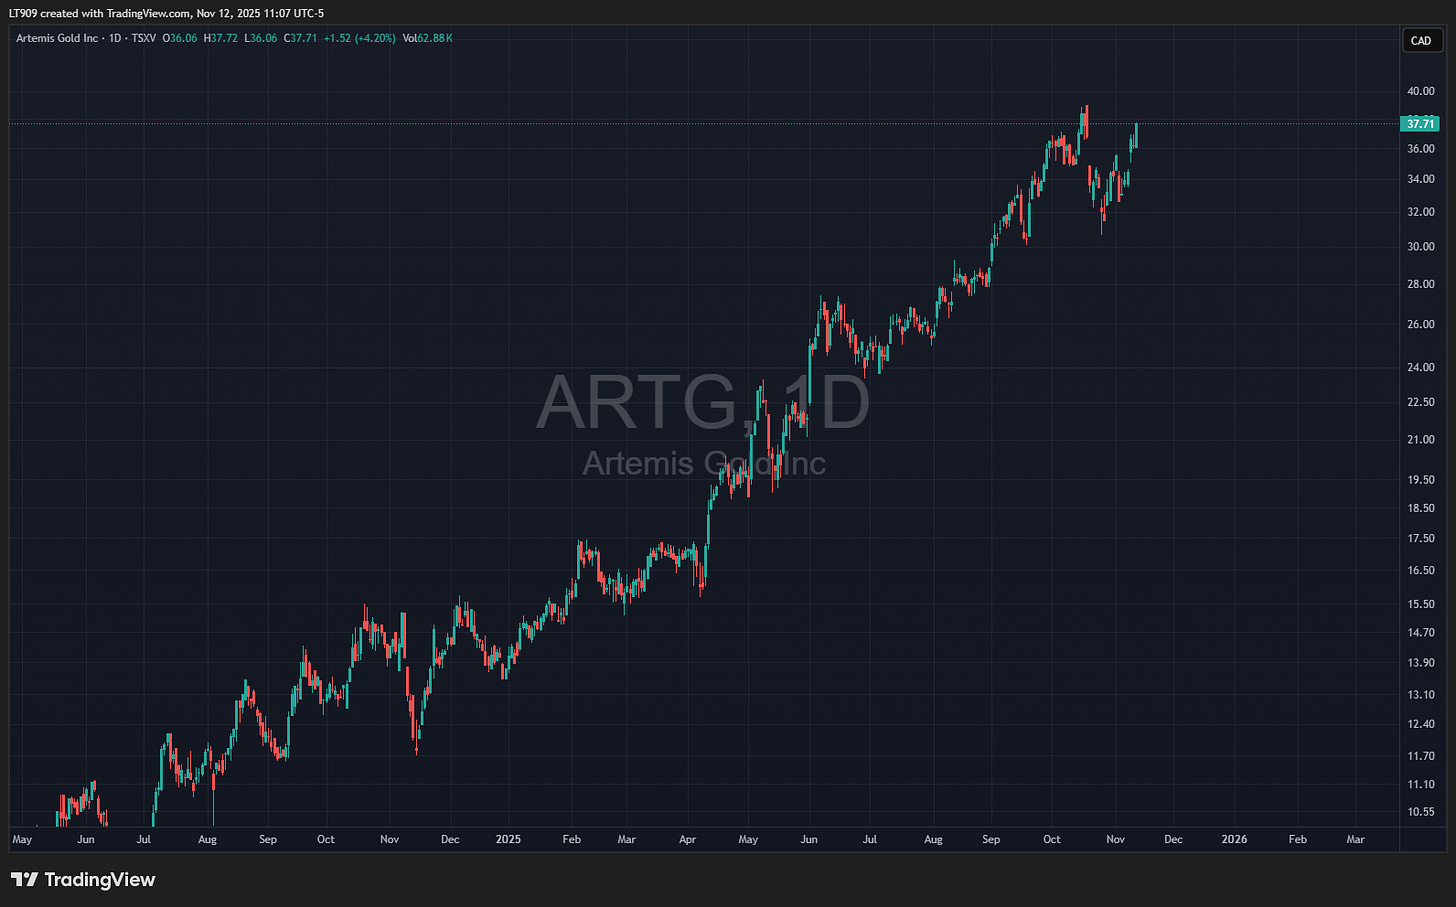Click the 16.50 price axis label
The width and height of the screenshot is (1456, 907).
1420,571
